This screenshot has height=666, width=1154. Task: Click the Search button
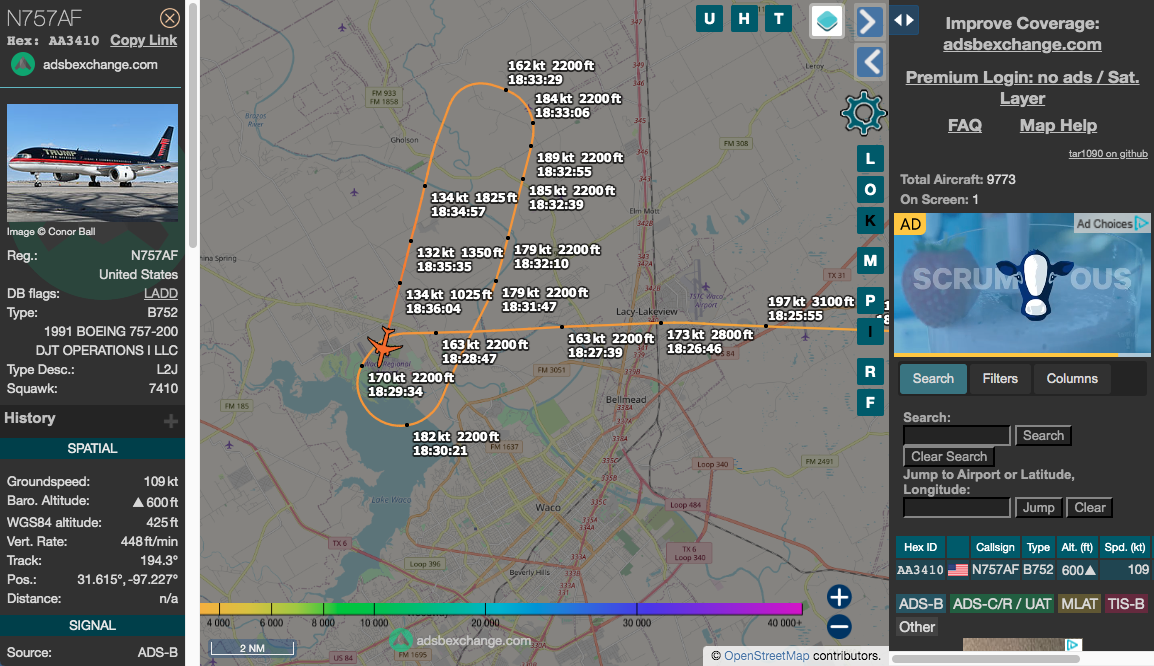click(x=1043, y=435)
